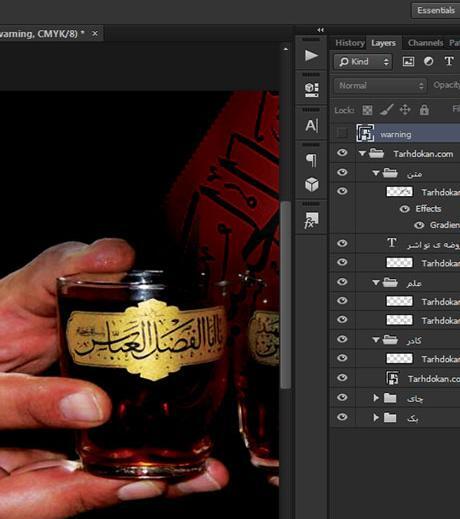Open the Normal blend mode dropdown

(x=380, y=86)
